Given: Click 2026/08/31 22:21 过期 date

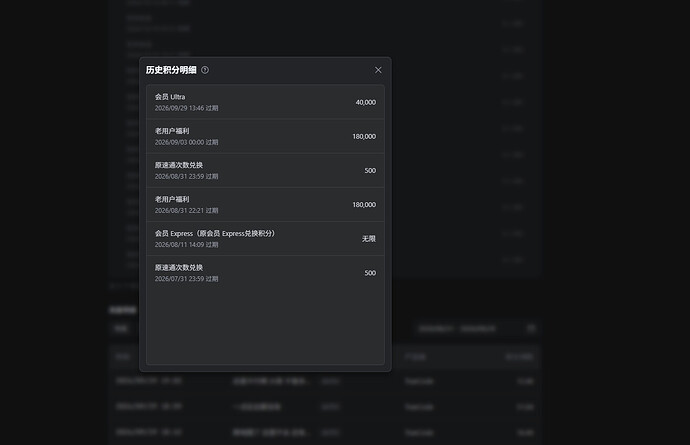Looking at the screenshot, I should click(187, 210).
